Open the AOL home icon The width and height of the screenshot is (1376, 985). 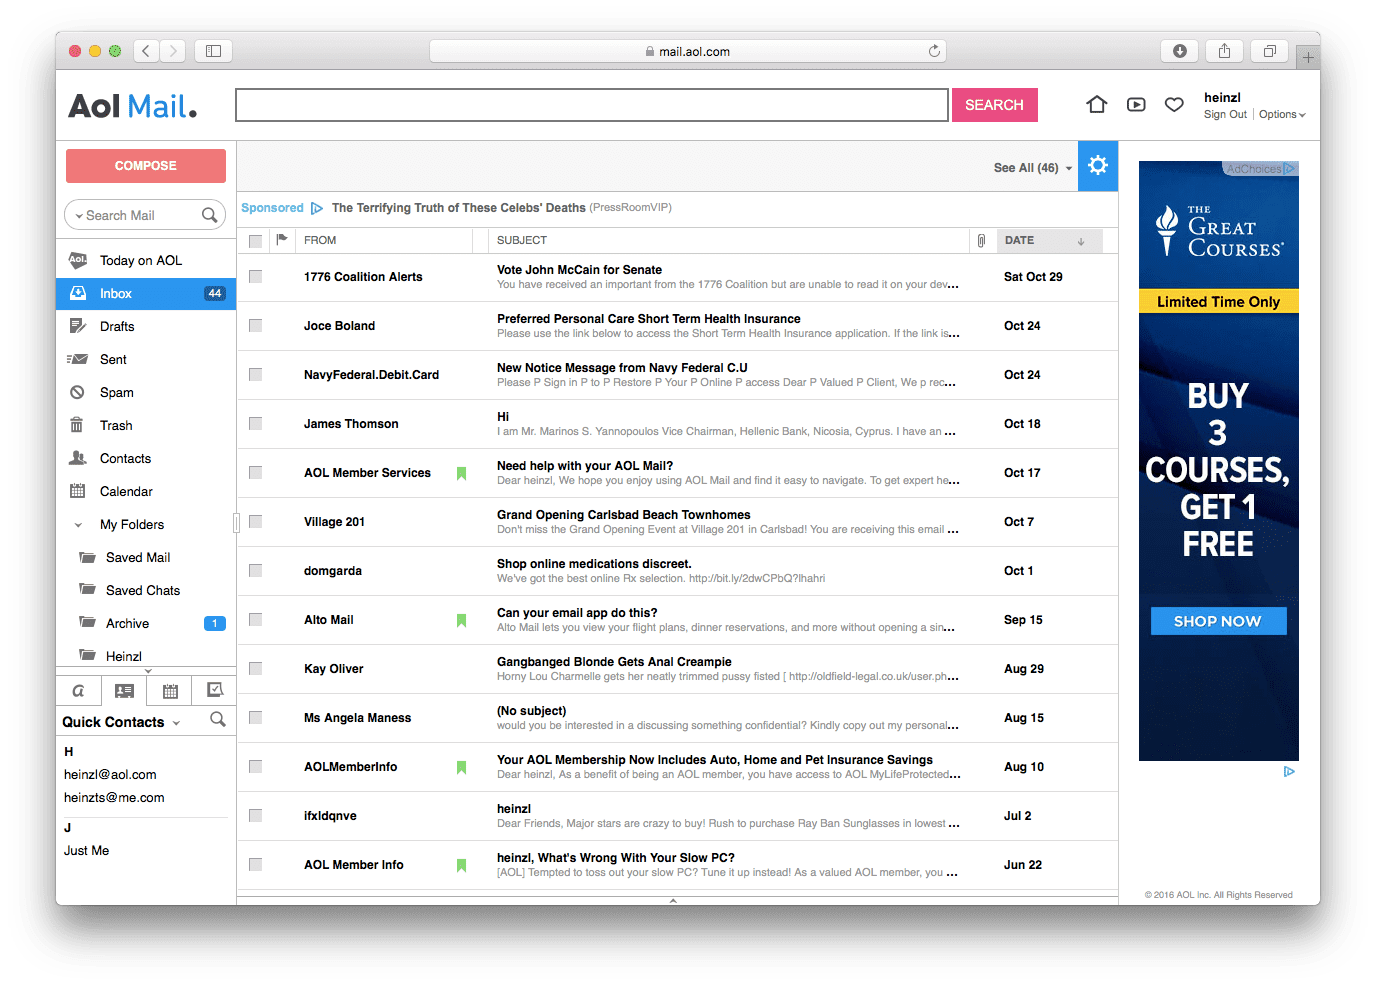pos(1097,104)
